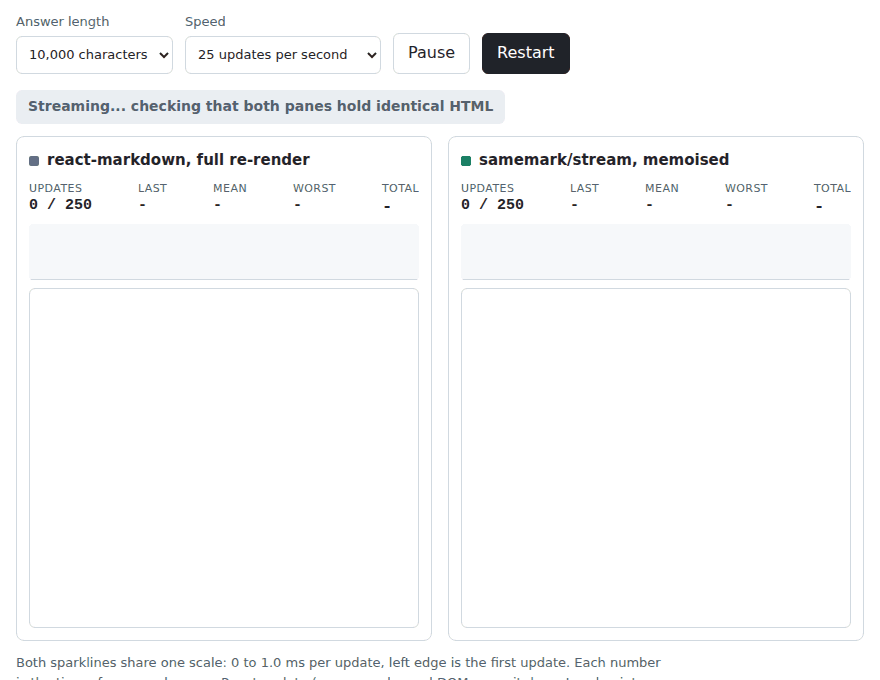
Task: Click the 'react-markdown, full re-render' heading
Action: [178, 160]
